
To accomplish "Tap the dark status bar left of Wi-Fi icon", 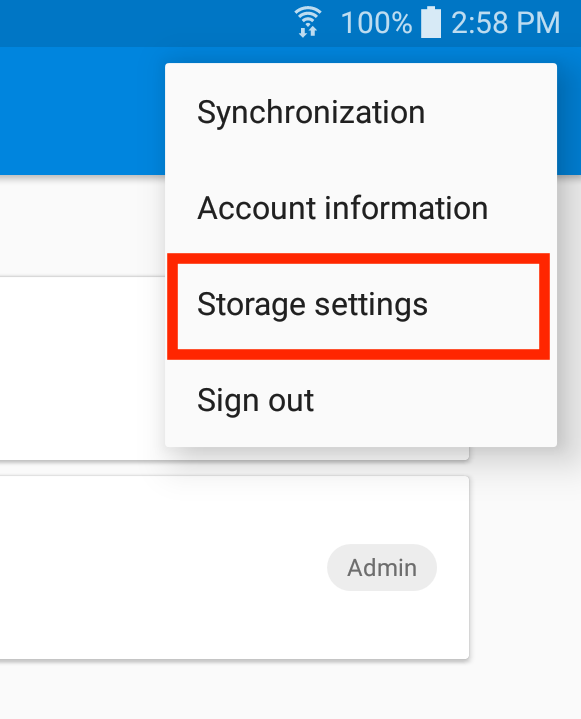I will coord(147,23).
